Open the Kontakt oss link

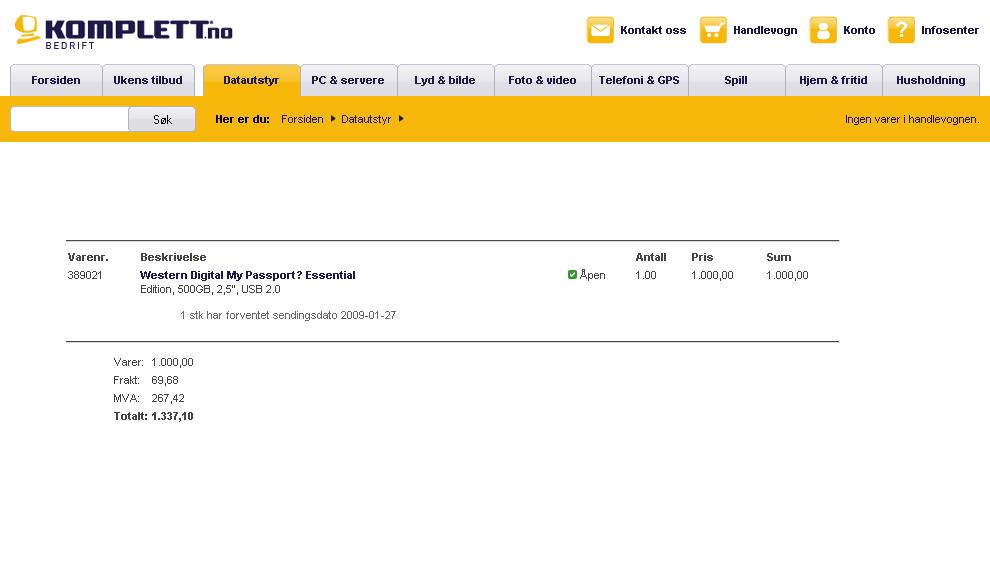click(x=653, y=30)
